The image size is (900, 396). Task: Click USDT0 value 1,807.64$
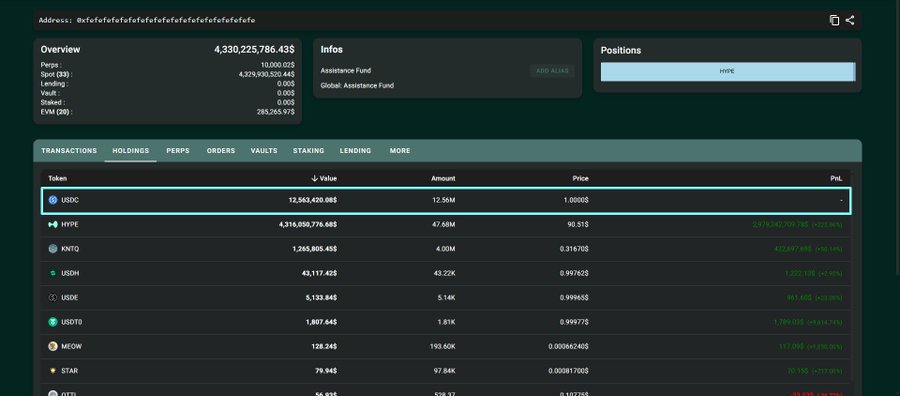coord(321,322)
